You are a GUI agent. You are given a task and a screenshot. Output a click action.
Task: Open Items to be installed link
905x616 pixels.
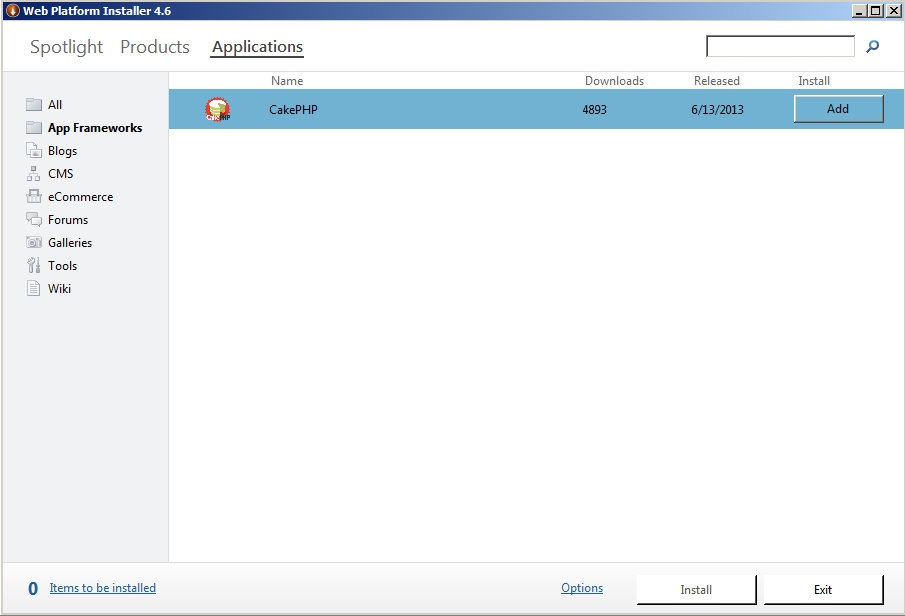(x=103, y=588)
